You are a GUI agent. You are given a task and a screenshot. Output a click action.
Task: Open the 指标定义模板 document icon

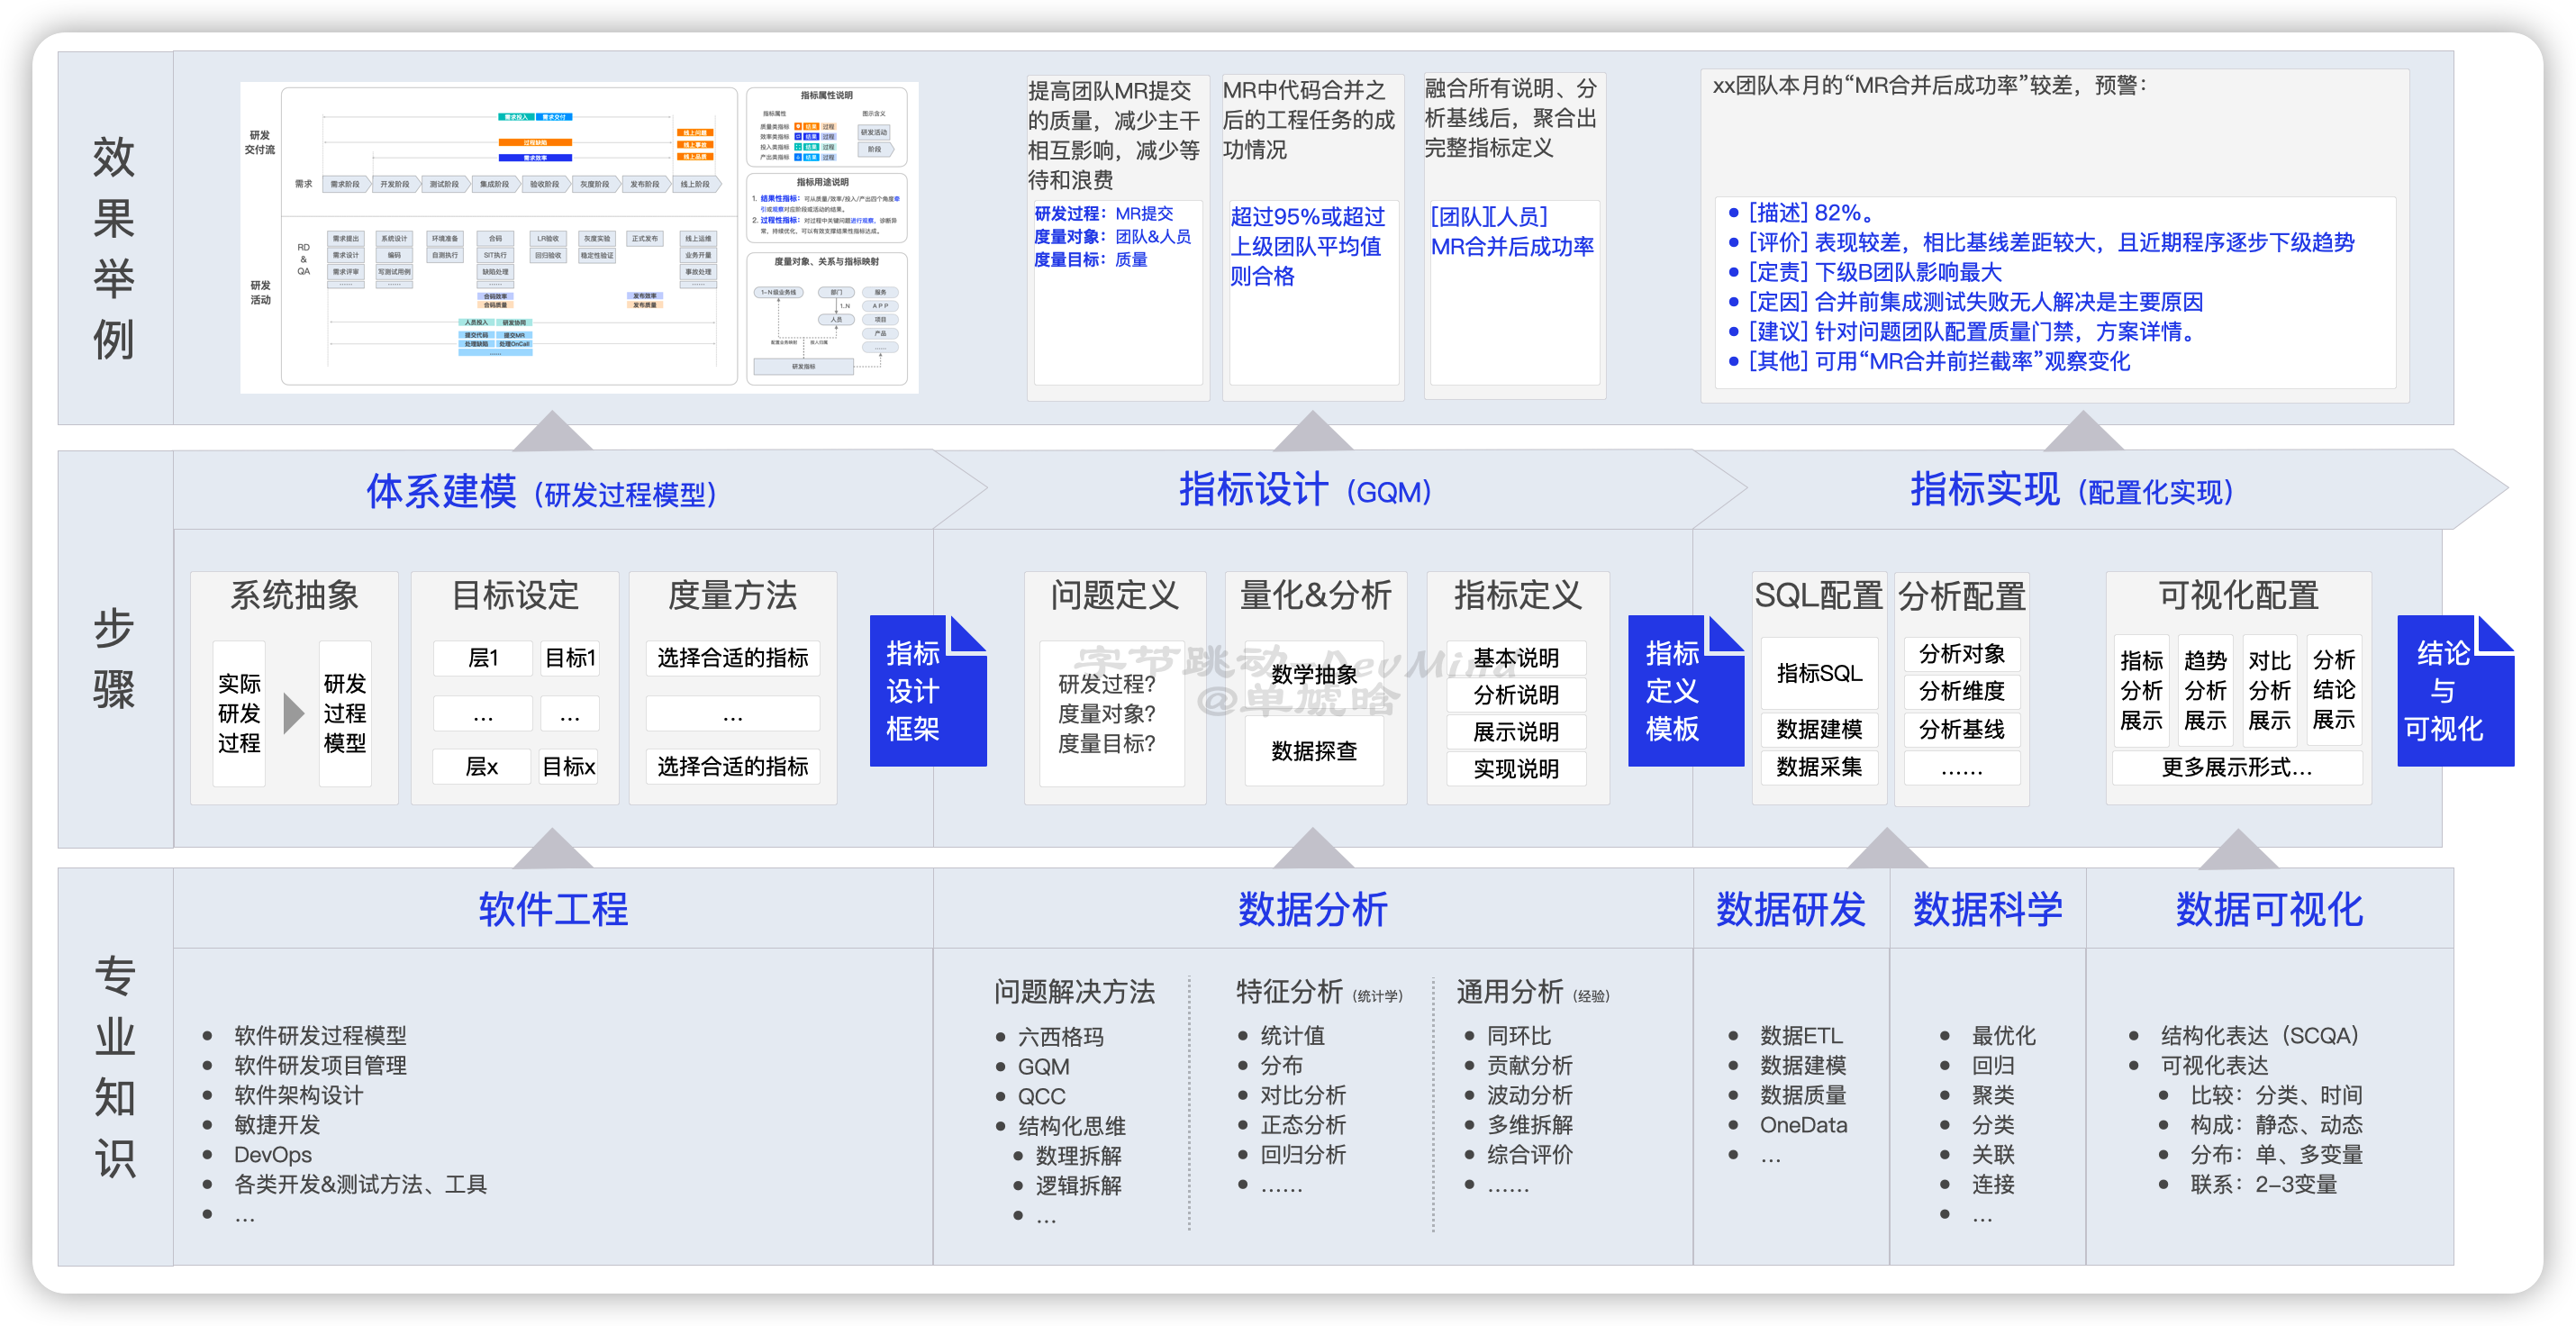click(x=1686, y=690)
